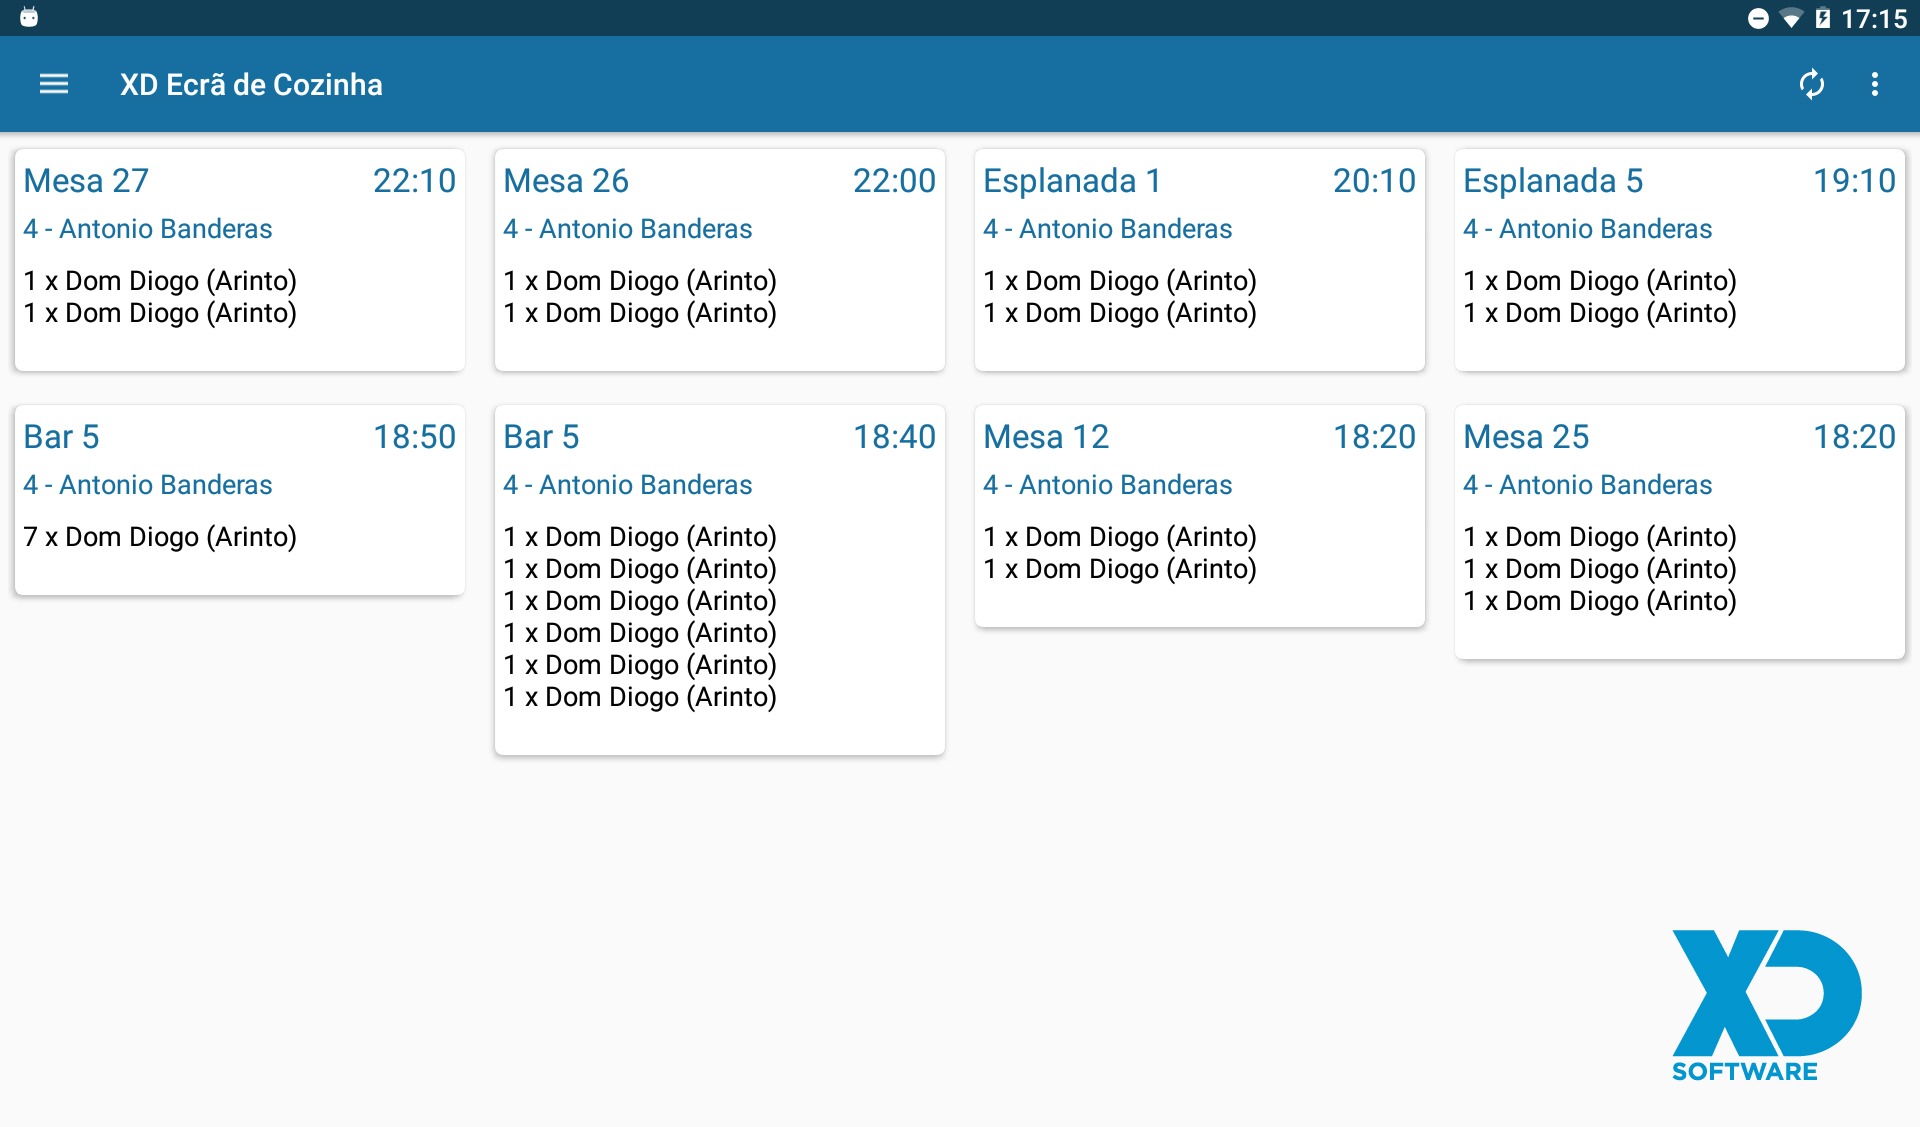The height and width of the screenshot is (1127, 1920).
Task: Open the Mesa 26 order header
Action: [x=566, y=181]
